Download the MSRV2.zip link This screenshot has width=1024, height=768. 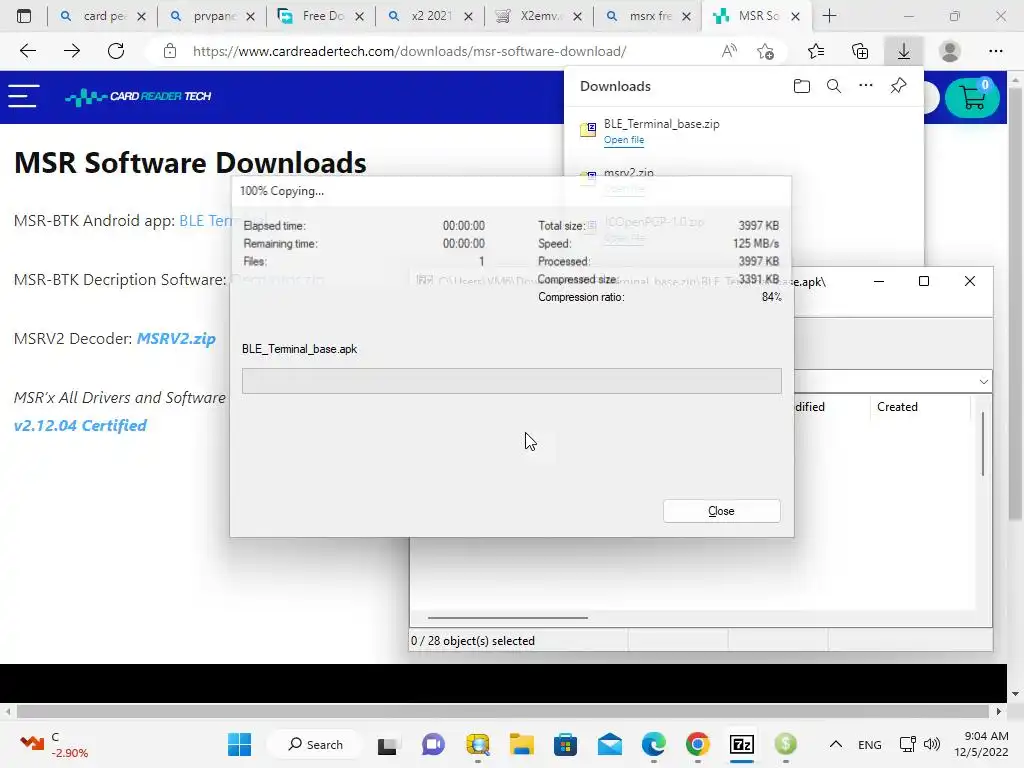click(x=176, y=338)
